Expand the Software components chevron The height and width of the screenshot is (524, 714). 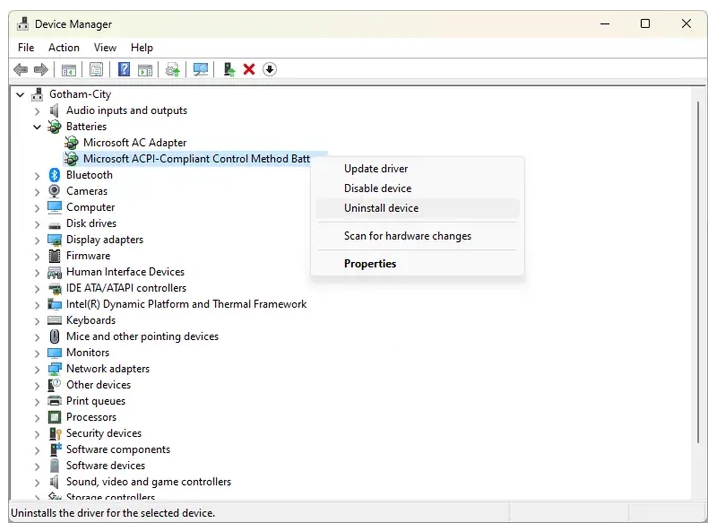37,450
